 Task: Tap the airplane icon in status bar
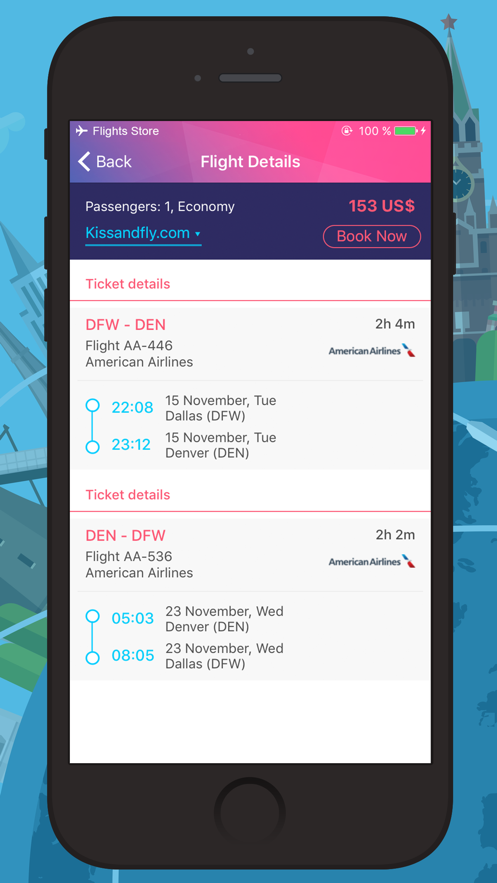[x=82, y=131]
